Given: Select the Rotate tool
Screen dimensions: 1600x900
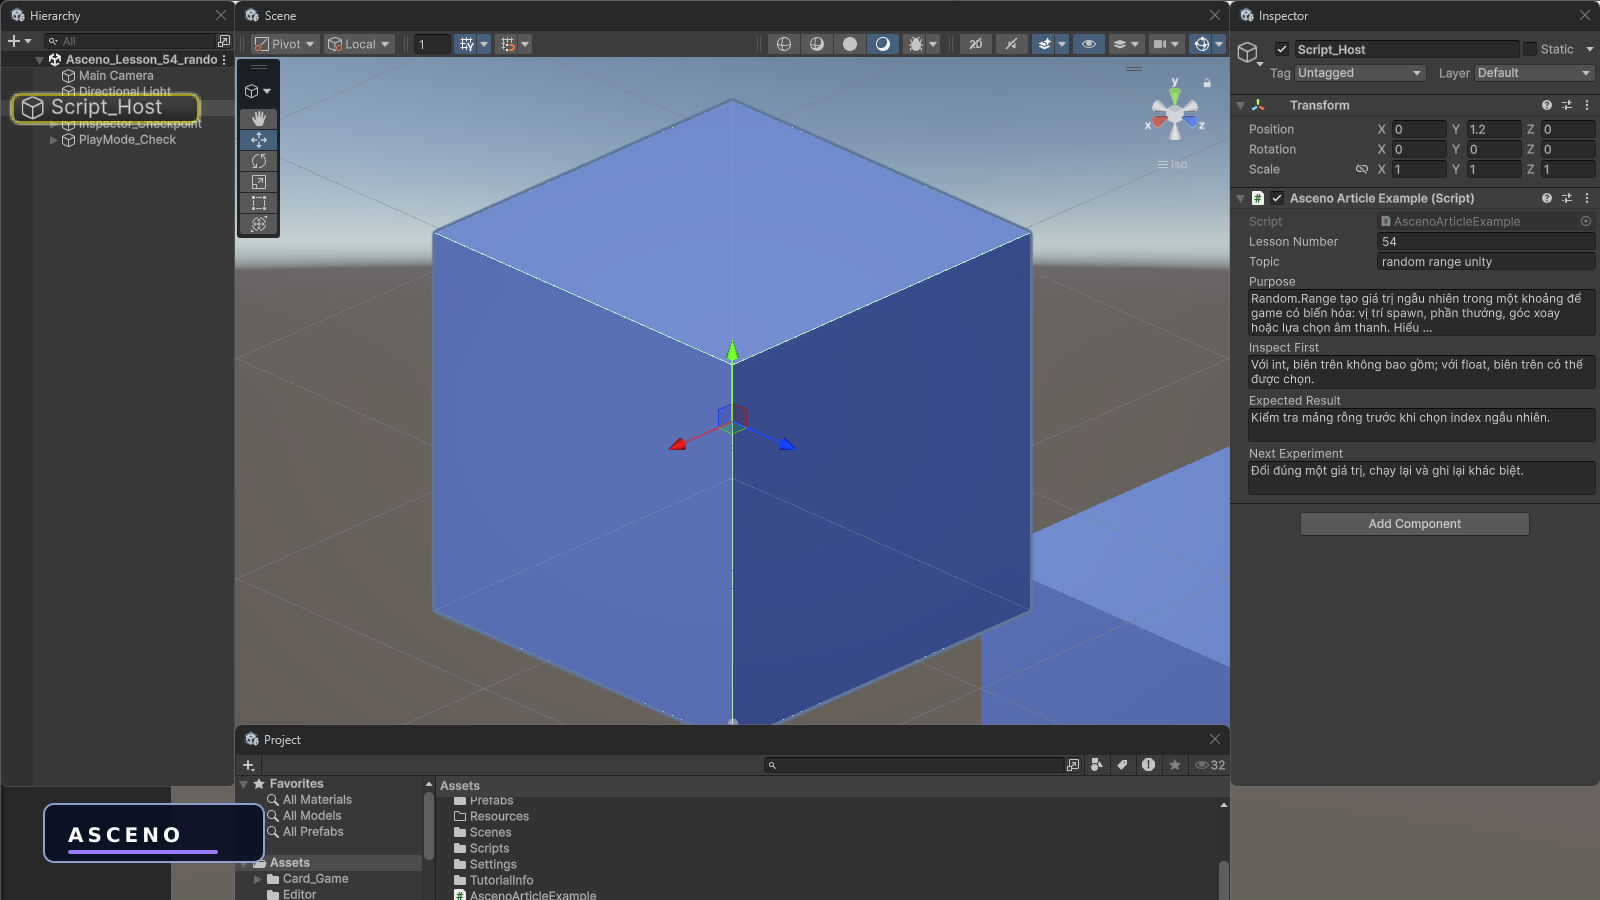Looking at the screenshot, I should [258, 161].
